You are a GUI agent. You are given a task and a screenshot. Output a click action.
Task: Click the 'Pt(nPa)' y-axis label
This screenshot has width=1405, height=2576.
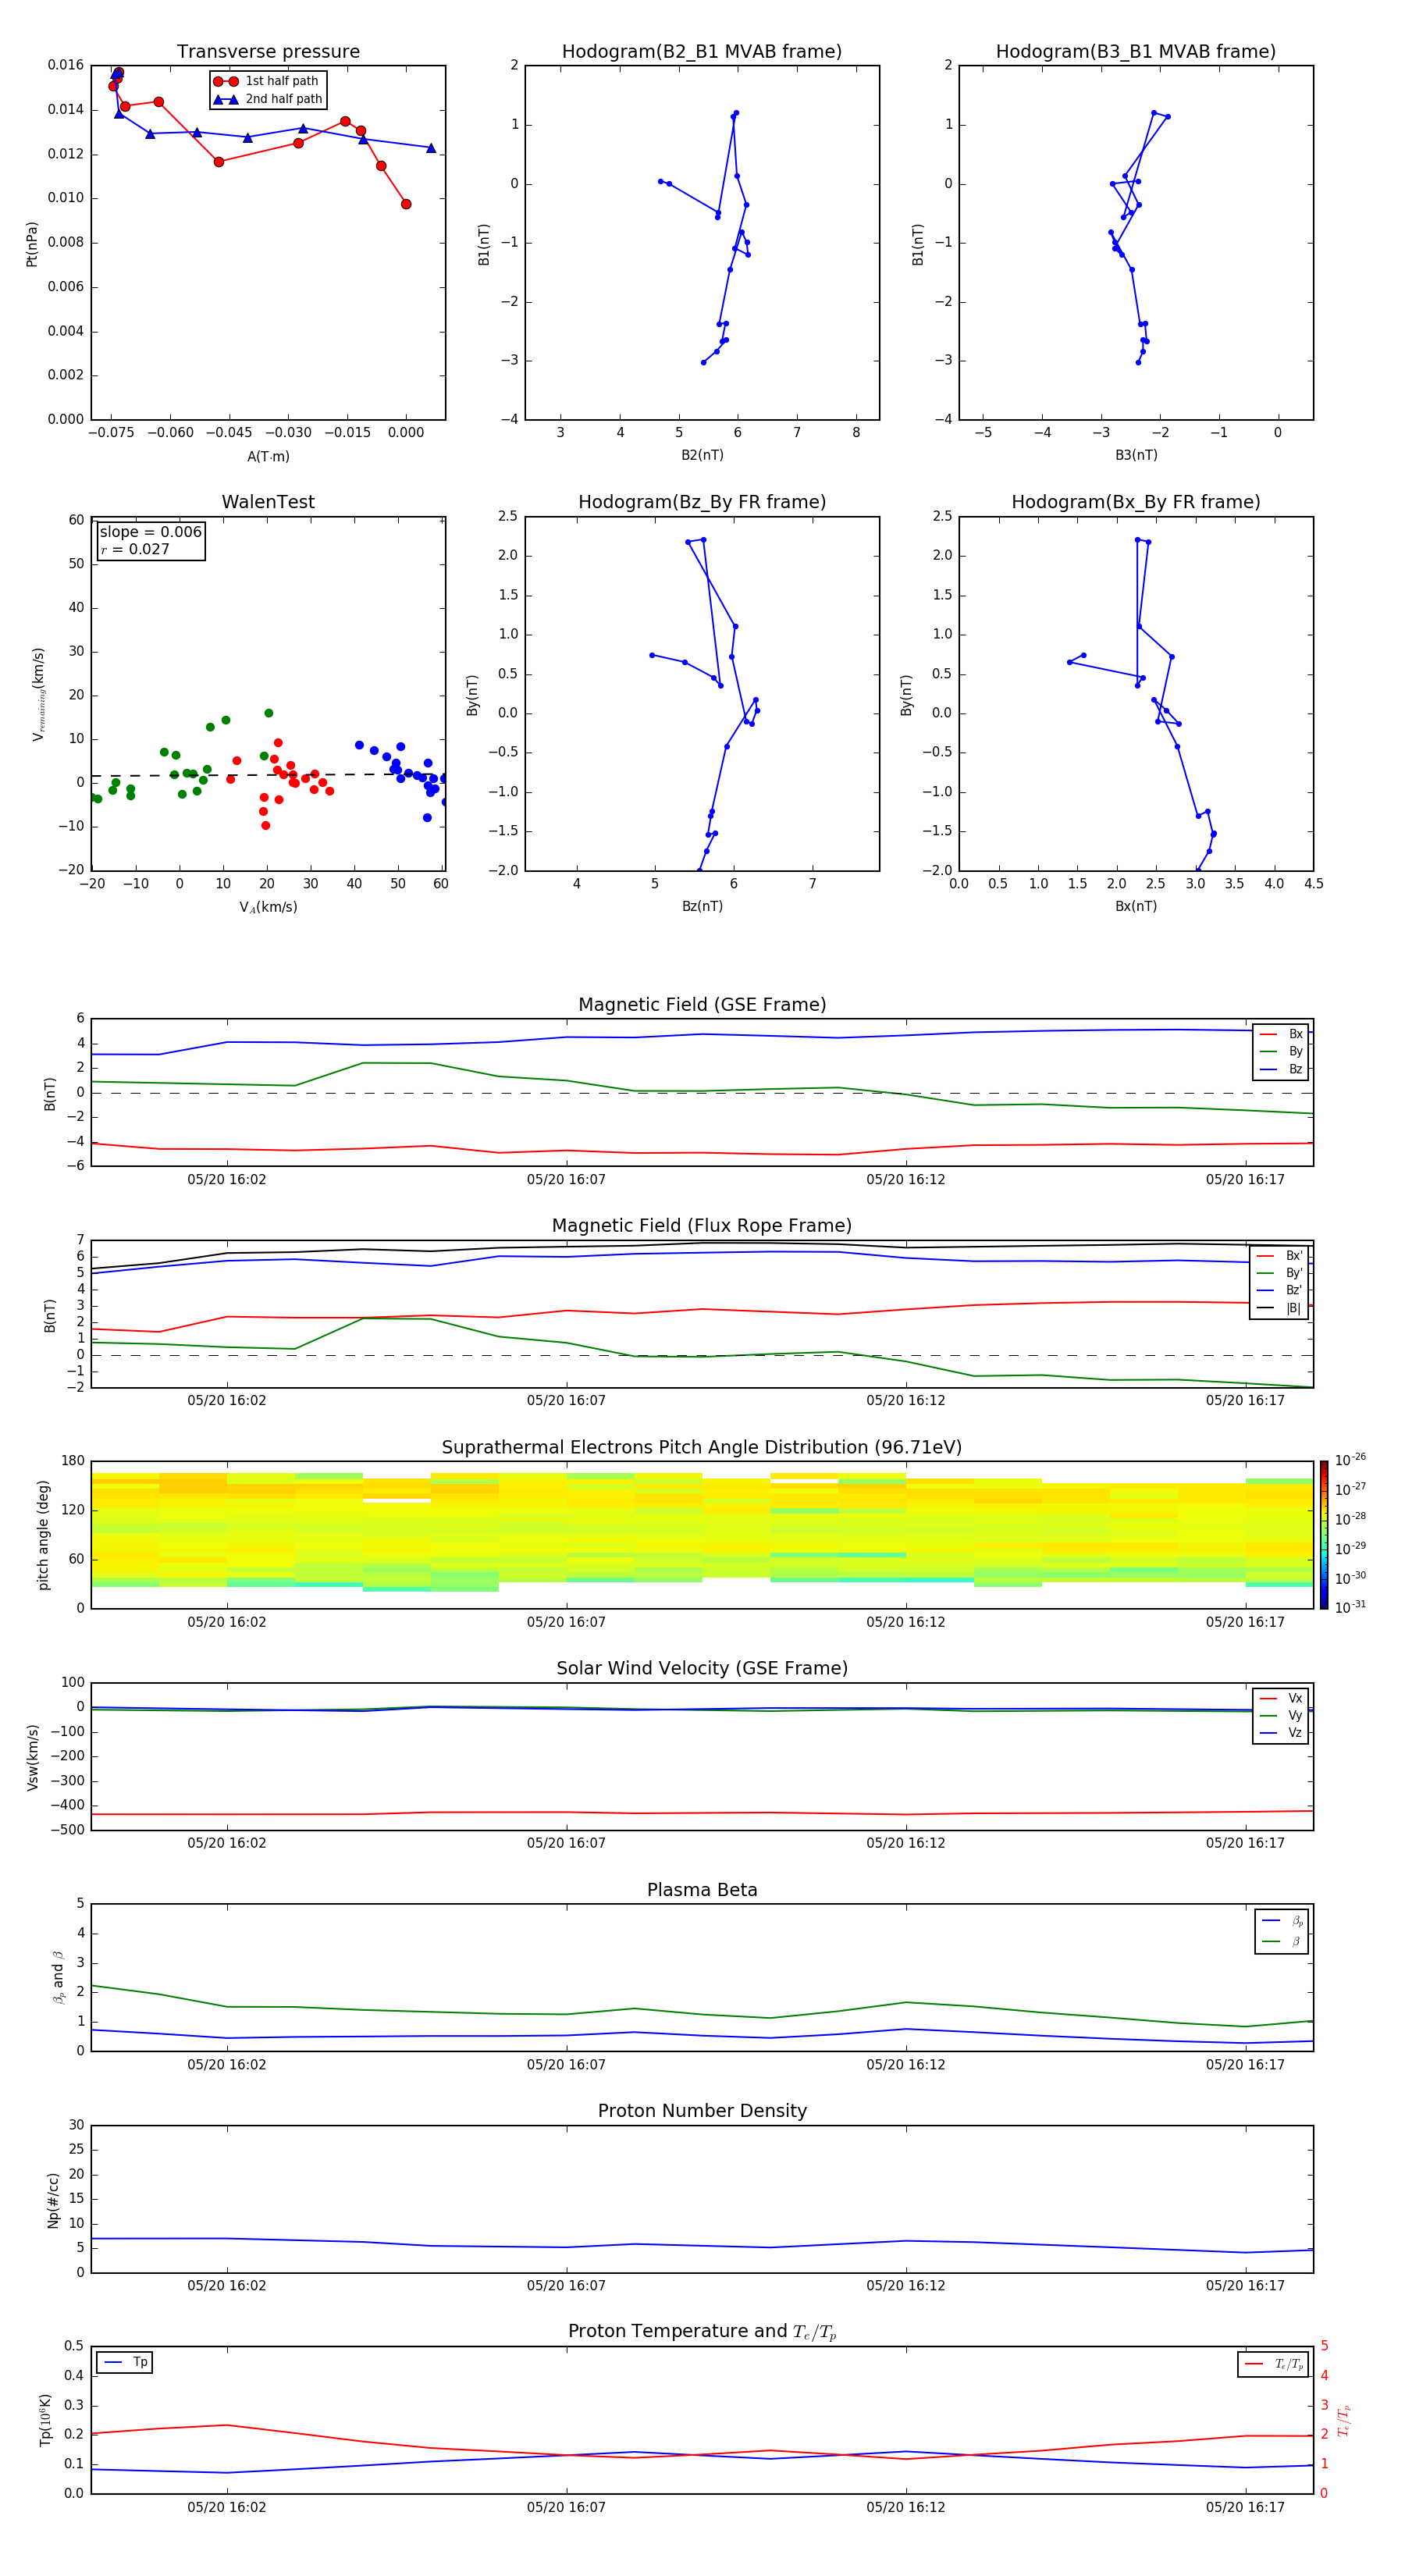[32, 244]
